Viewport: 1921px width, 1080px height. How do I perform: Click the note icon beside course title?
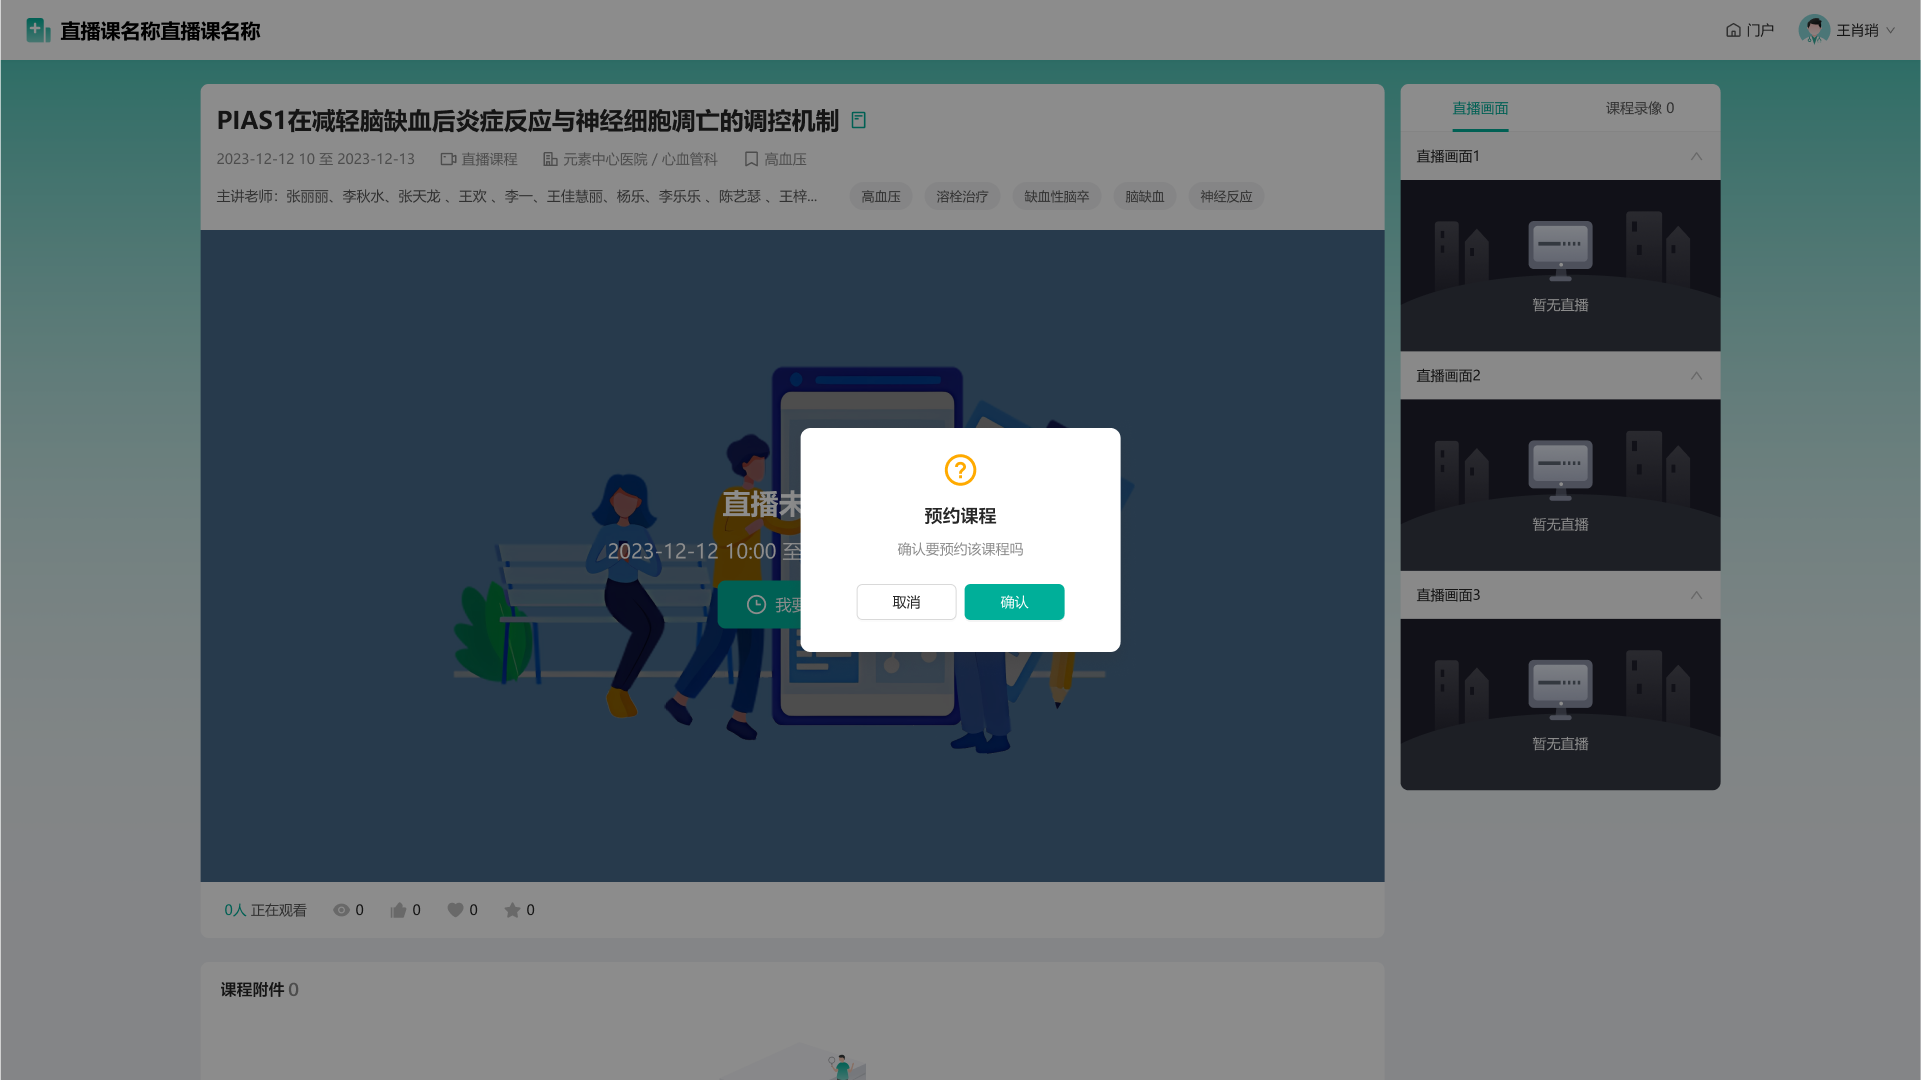pos(858,120)
